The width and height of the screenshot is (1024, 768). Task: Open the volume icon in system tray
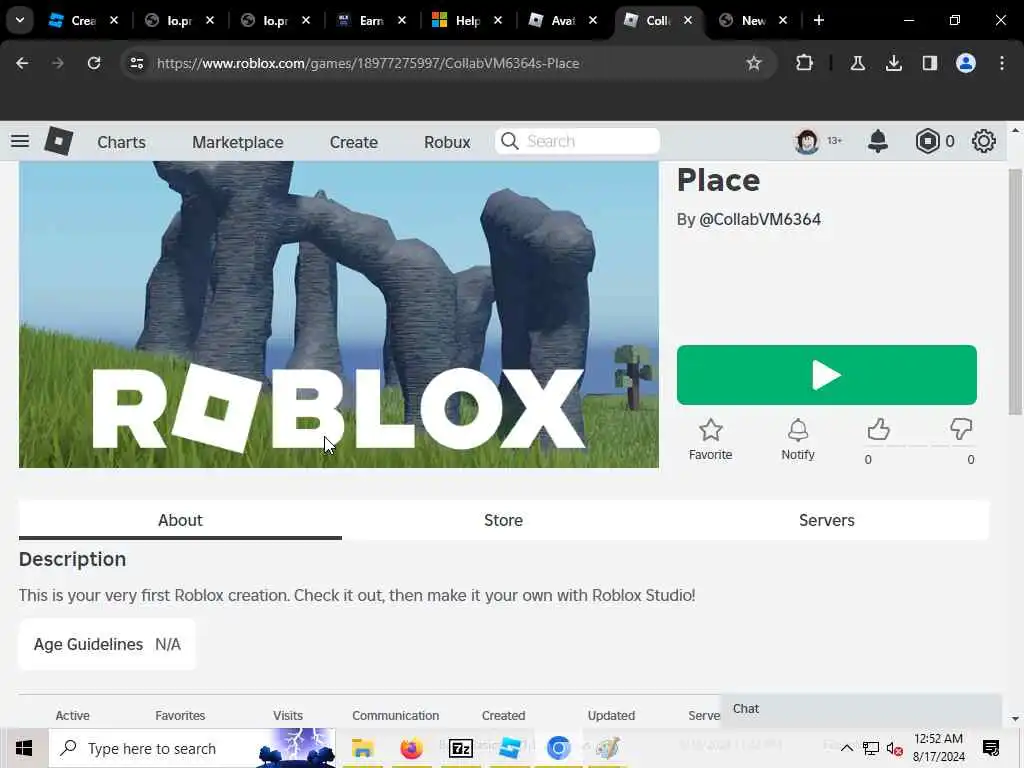[894, 748]
